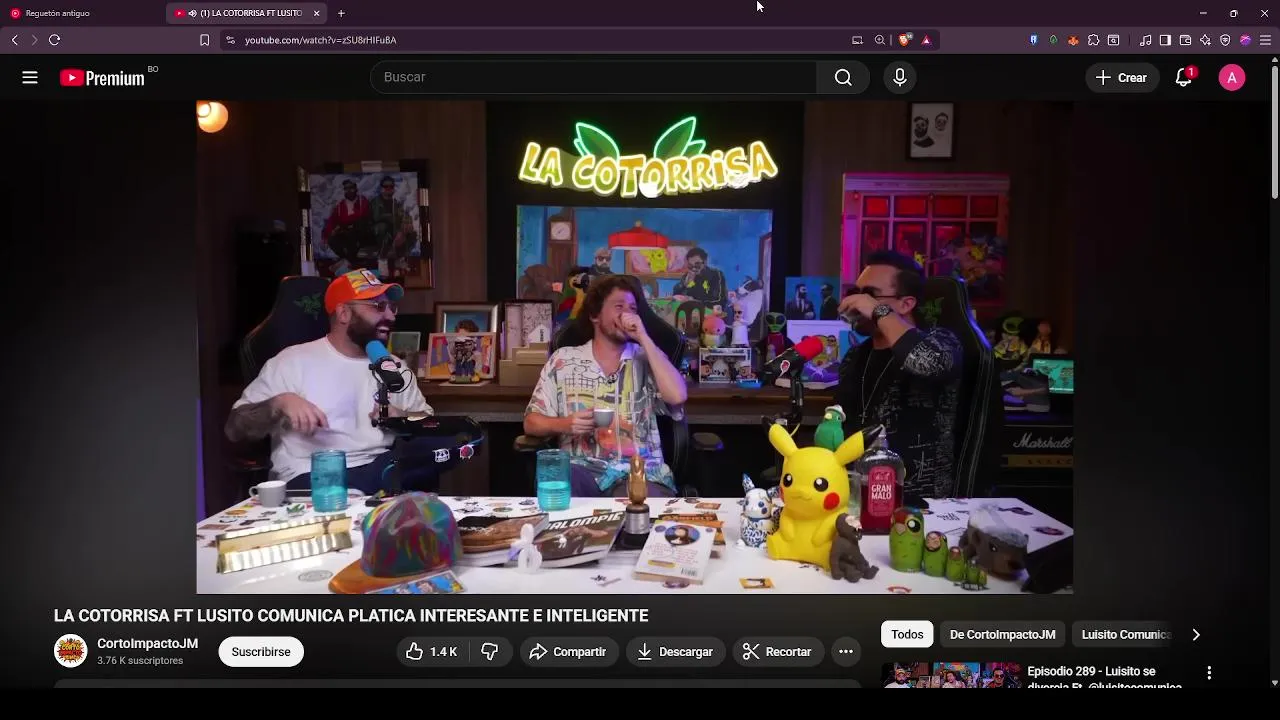Click the video player area
This screenshot has width=1280, height=720.
634,346
